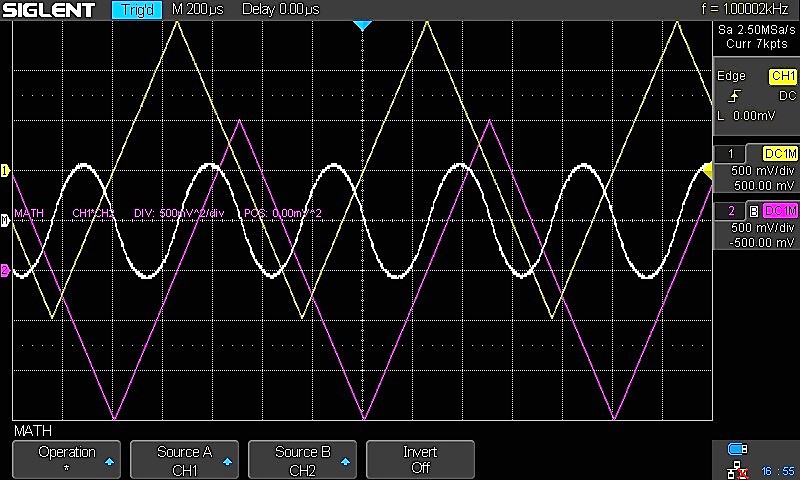
Task: Click the magenta DC1M coupling label
Action: (x=780, y=211)
